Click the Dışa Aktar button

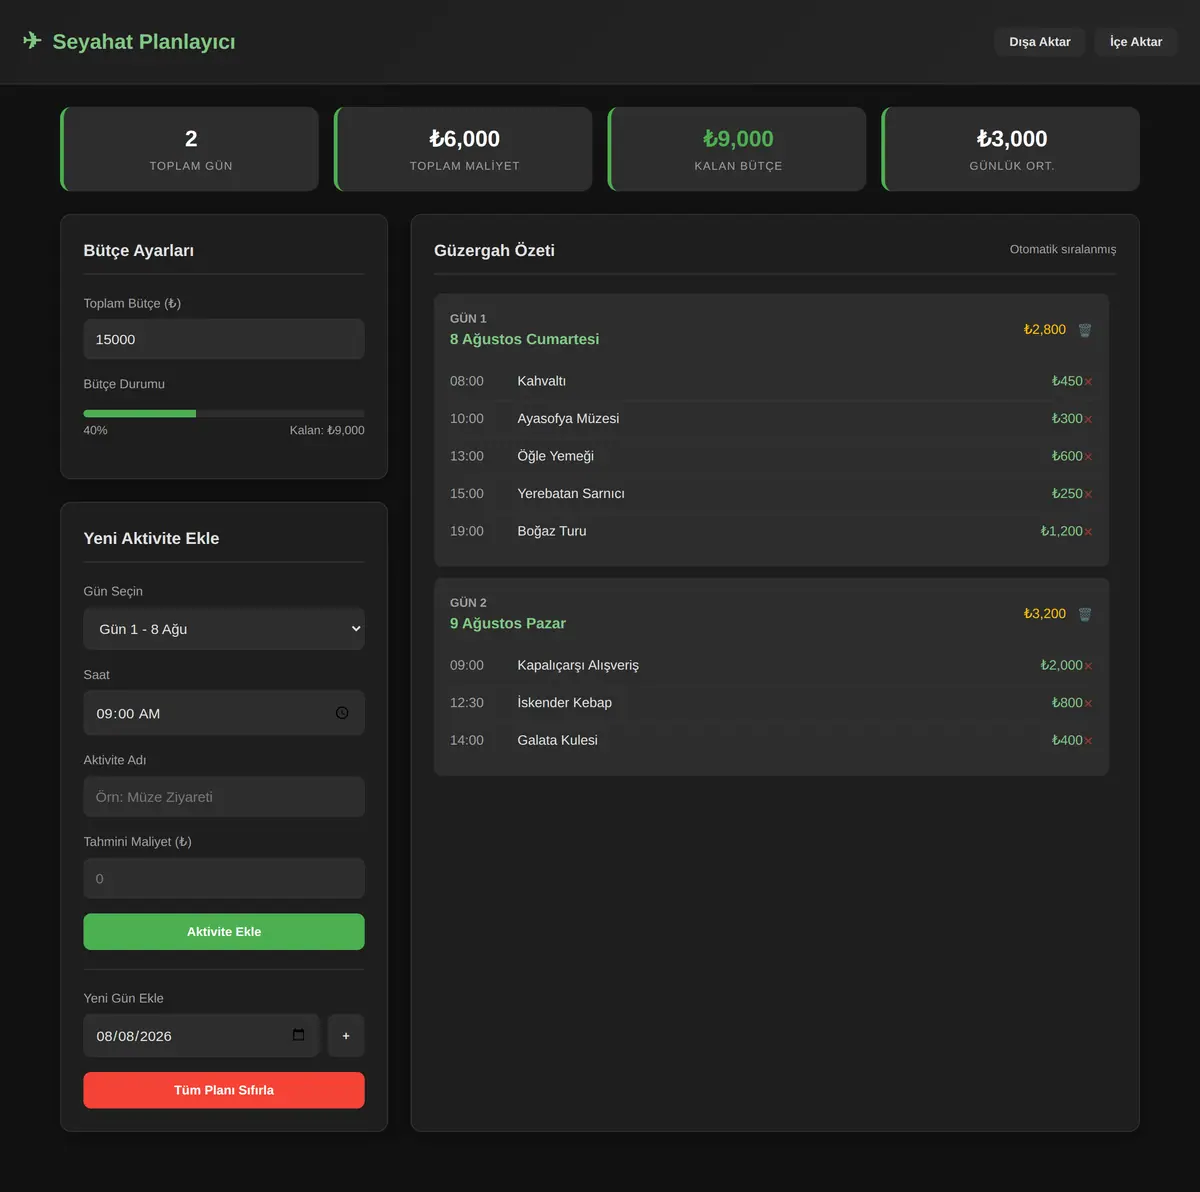pyautogui.click(x=1040, y=42)
